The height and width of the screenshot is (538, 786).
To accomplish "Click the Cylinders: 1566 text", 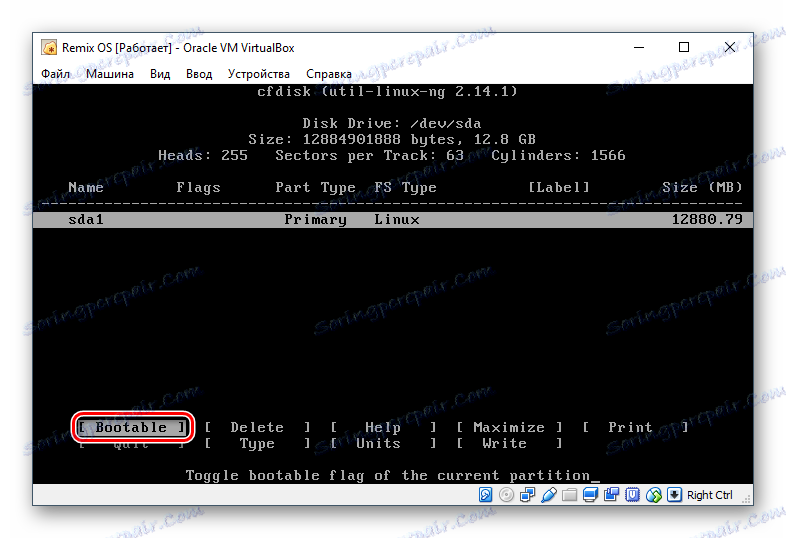I will click(x=558, y=155).
